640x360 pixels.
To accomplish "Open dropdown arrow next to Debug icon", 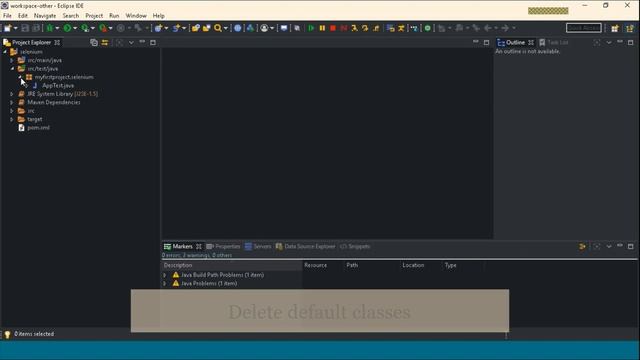I will pos(57,28).
